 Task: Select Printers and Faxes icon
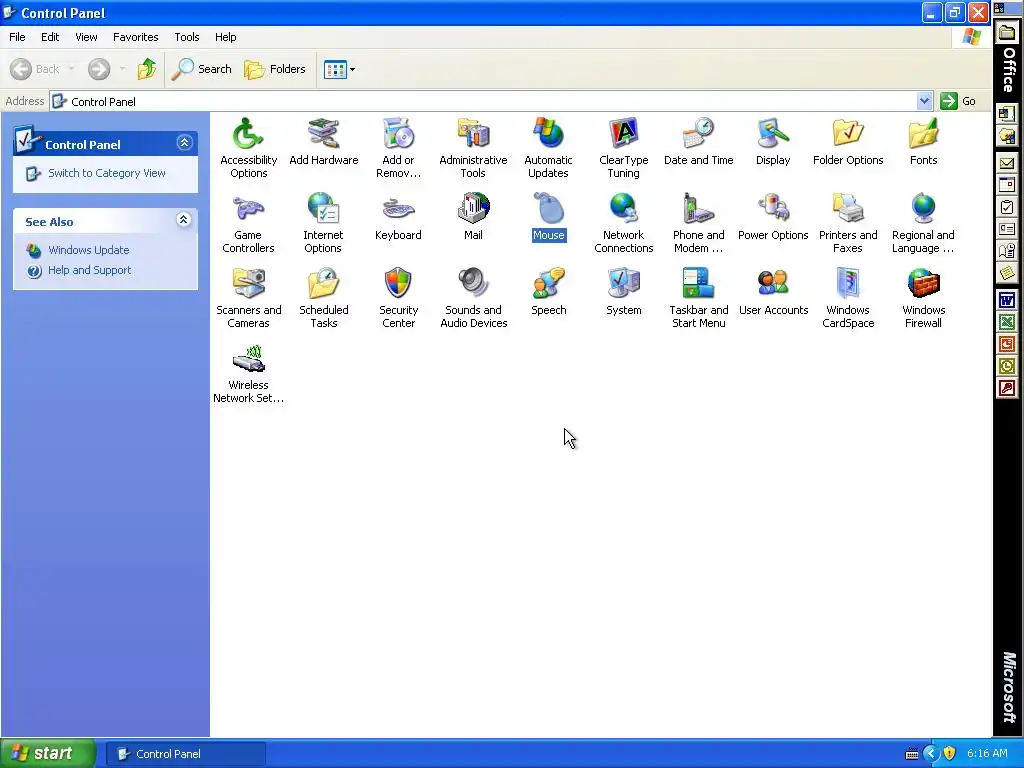(848, 209)
